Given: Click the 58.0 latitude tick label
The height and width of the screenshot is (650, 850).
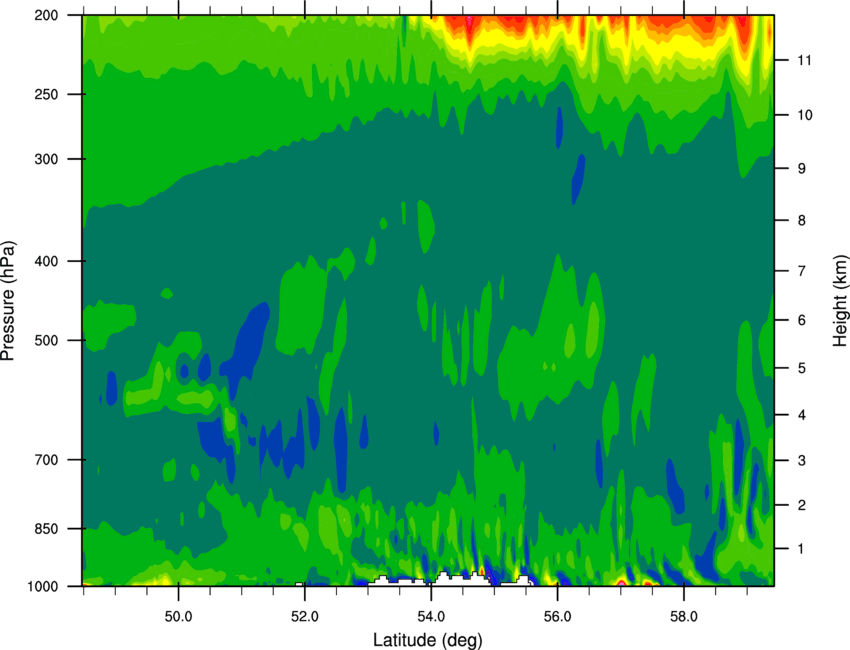Looking at the screenshot, I should pos(684,617).
